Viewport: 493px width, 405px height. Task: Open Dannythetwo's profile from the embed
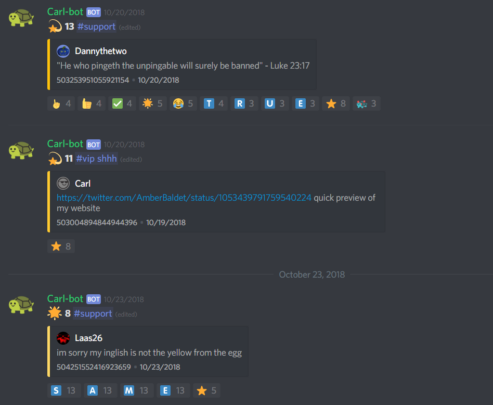pyautogui.click(x=101, y=51)
